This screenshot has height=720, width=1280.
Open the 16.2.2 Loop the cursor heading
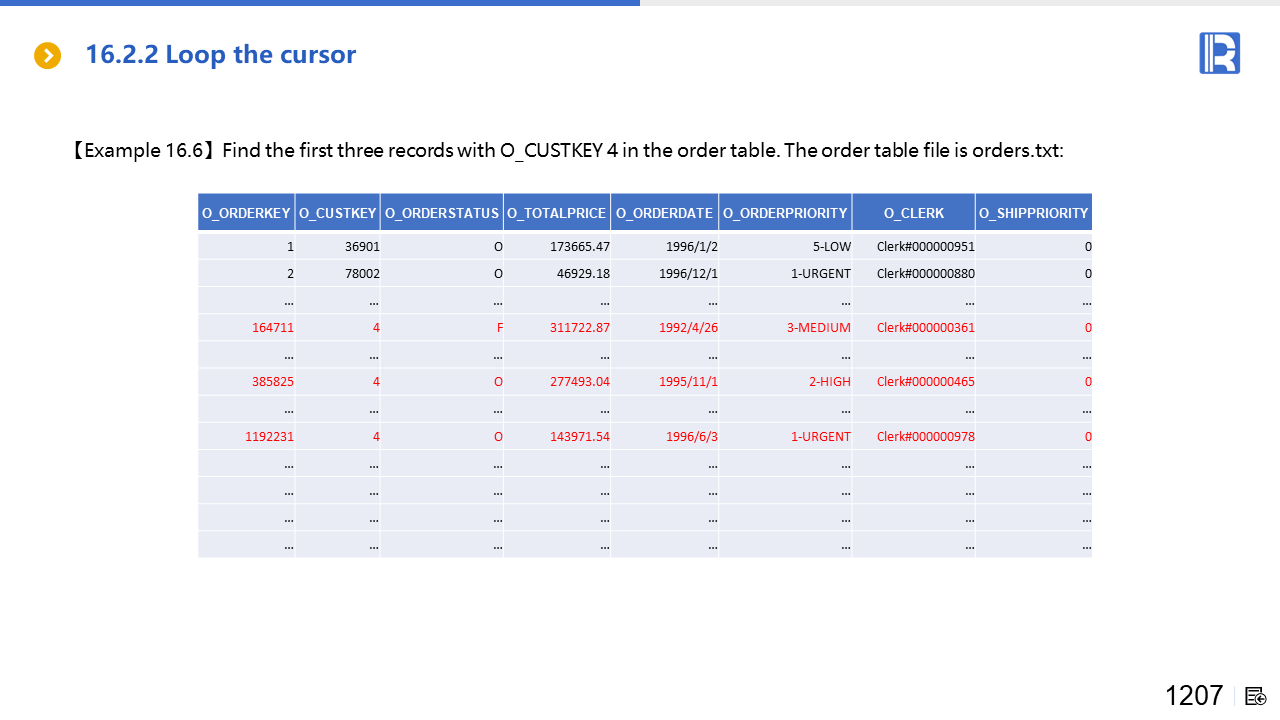pos(220,55)
